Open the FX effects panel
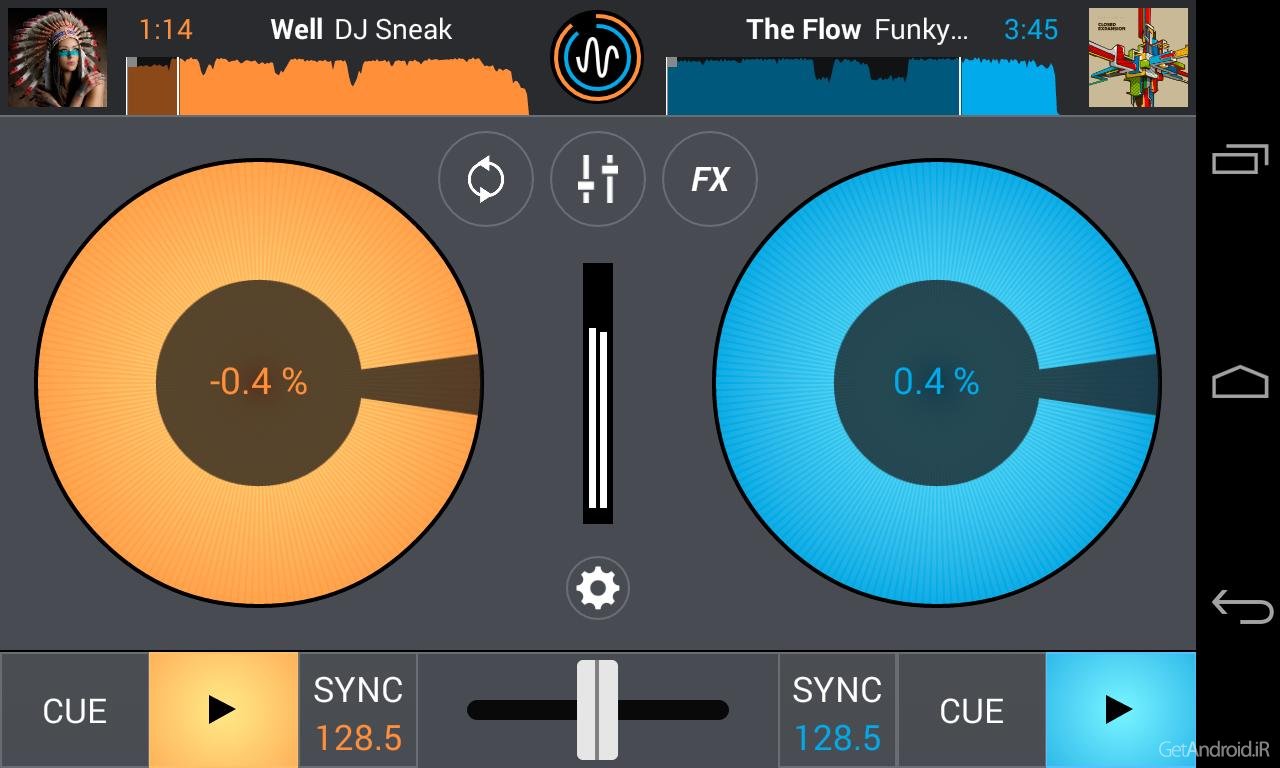Viewport: 1280px width, 768px height. coord(710,180)
